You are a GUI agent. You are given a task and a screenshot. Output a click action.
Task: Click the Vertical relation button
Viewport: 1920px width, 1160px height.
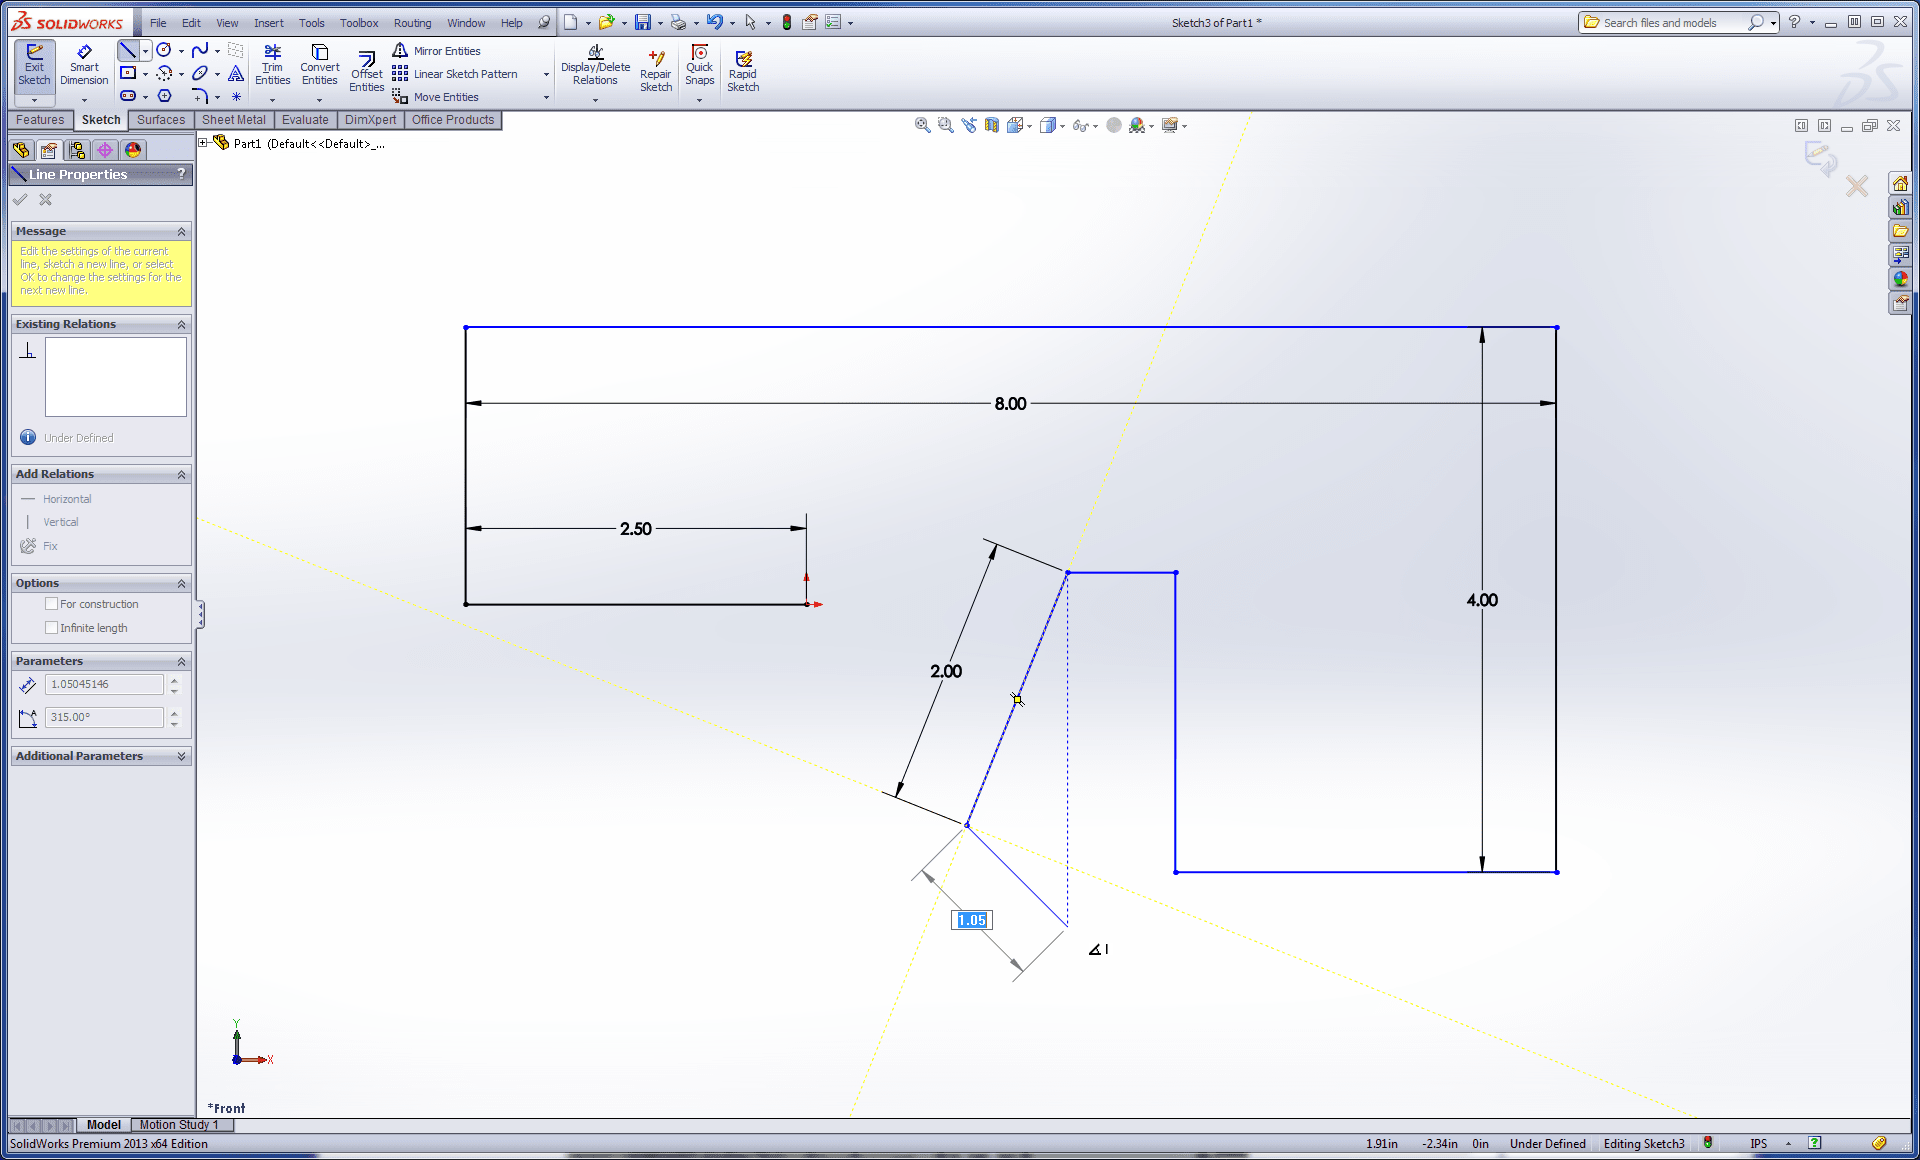(60, 522)
